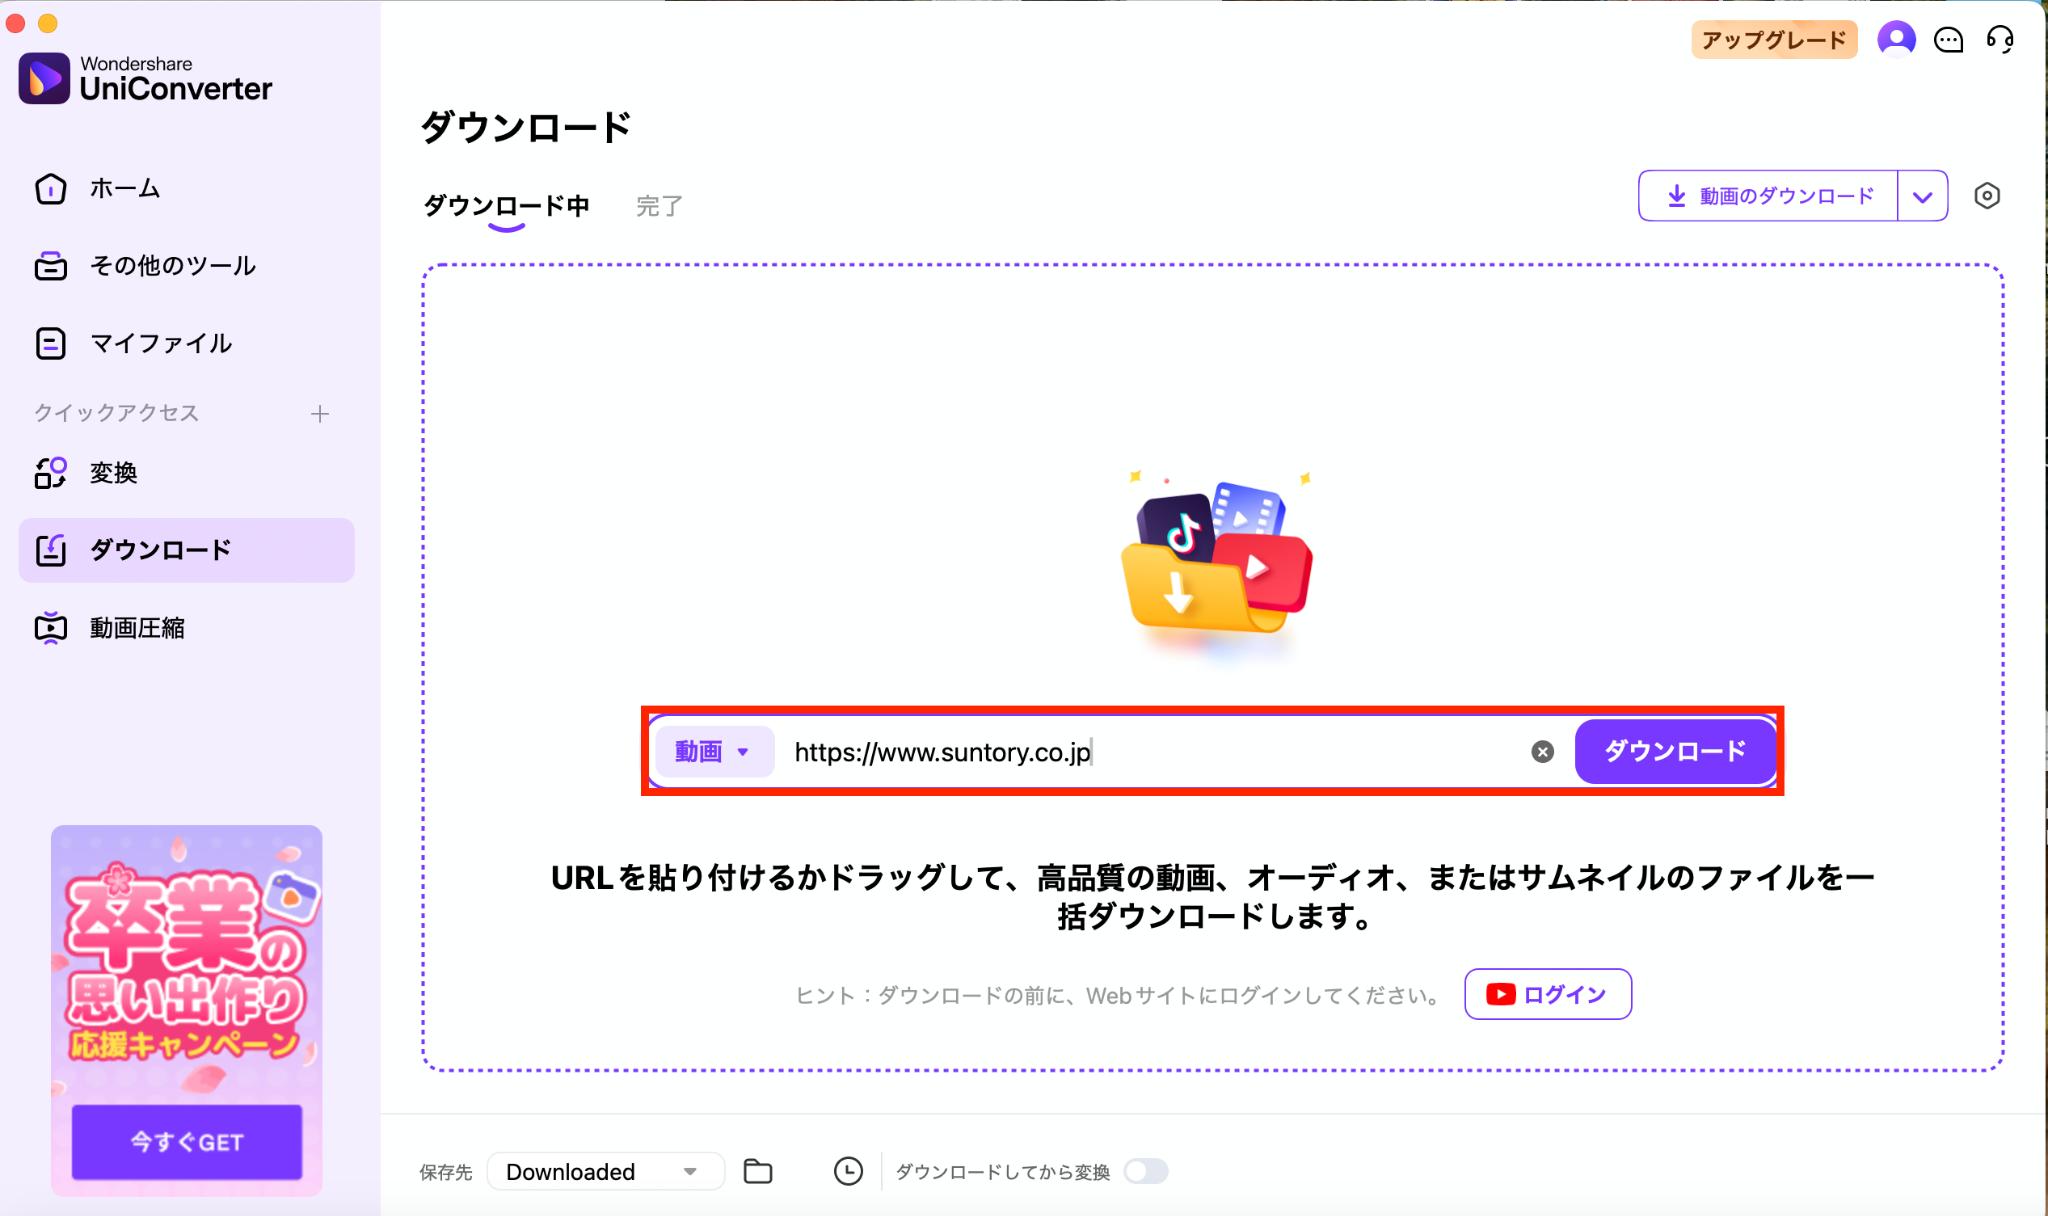
Task: Click the UniConverter logo icon
Action: click(x=44, y=78)
